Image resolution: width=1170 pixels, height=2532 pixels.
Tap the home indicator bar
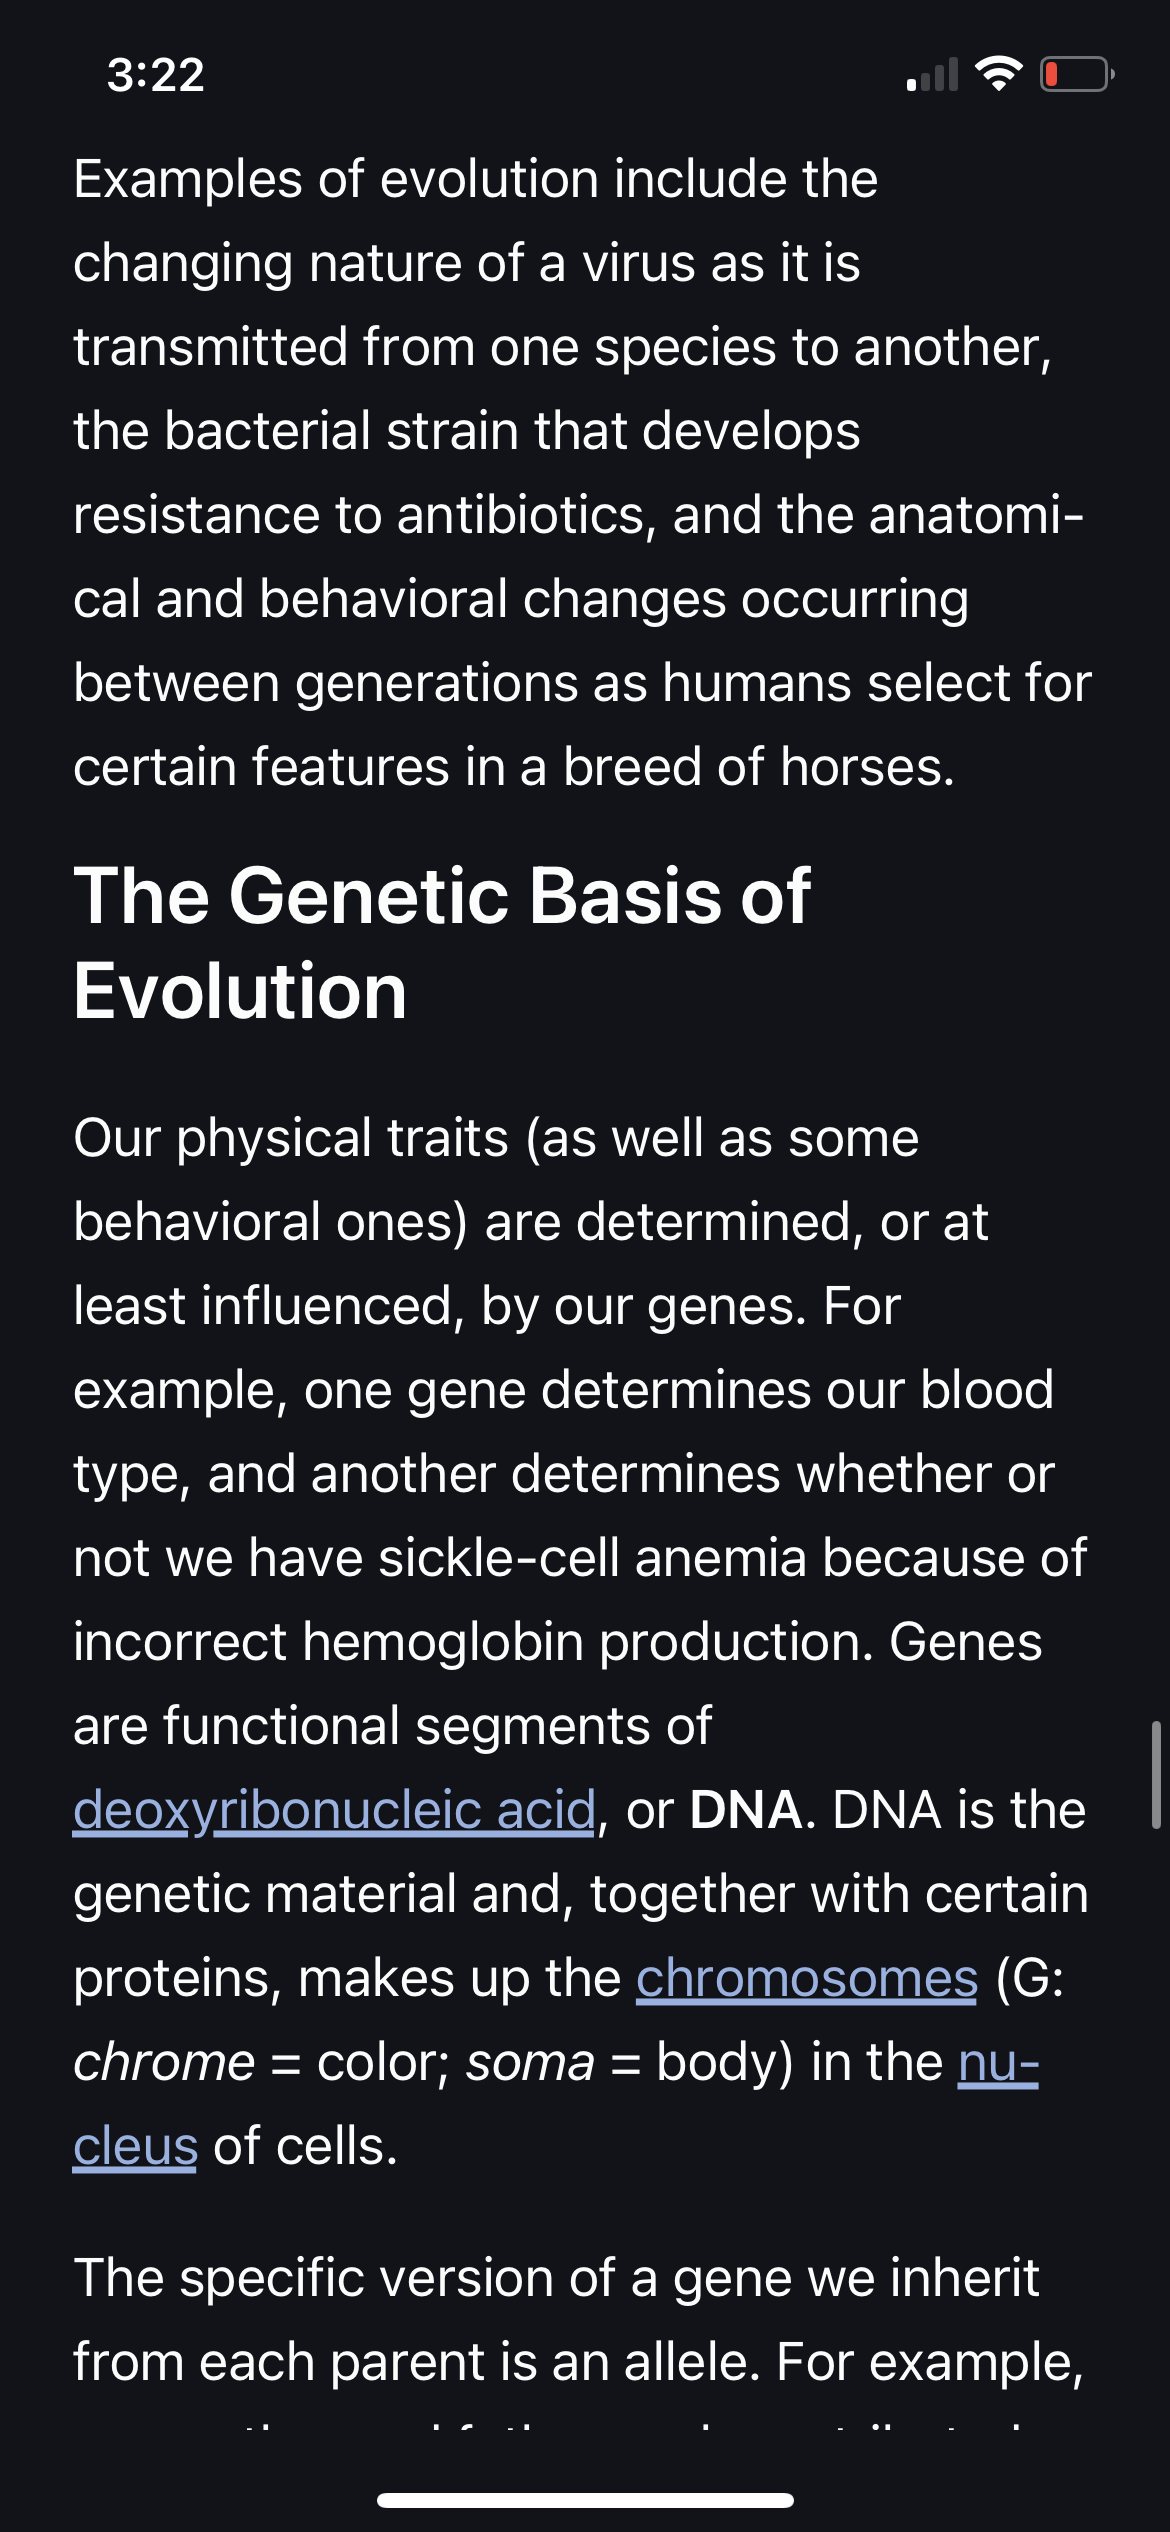tap(585, 2500)
